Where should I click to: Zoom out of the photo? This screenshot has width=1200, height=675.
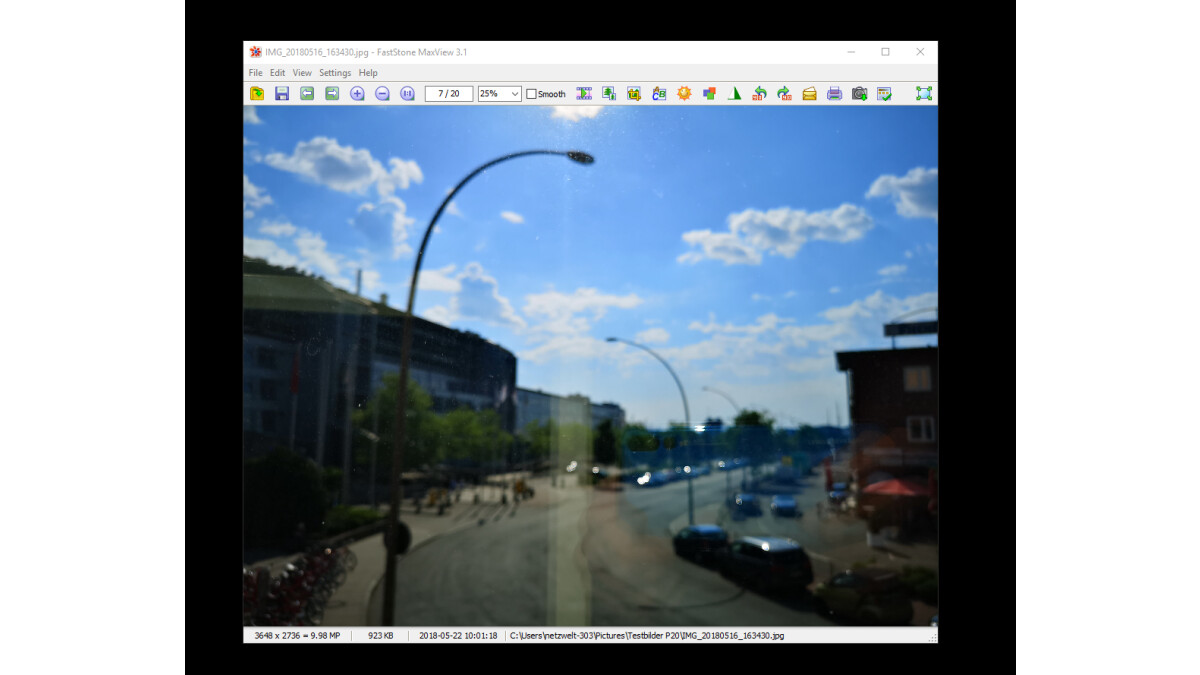tap(381, 93)
